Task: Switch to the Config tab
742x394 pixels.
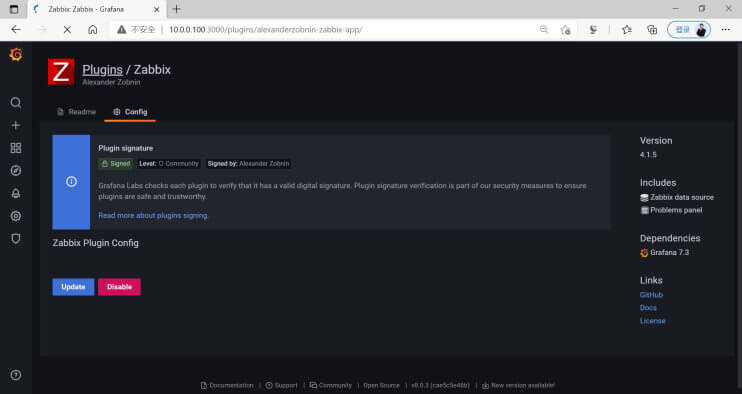Action: click(x=130, y=112)
